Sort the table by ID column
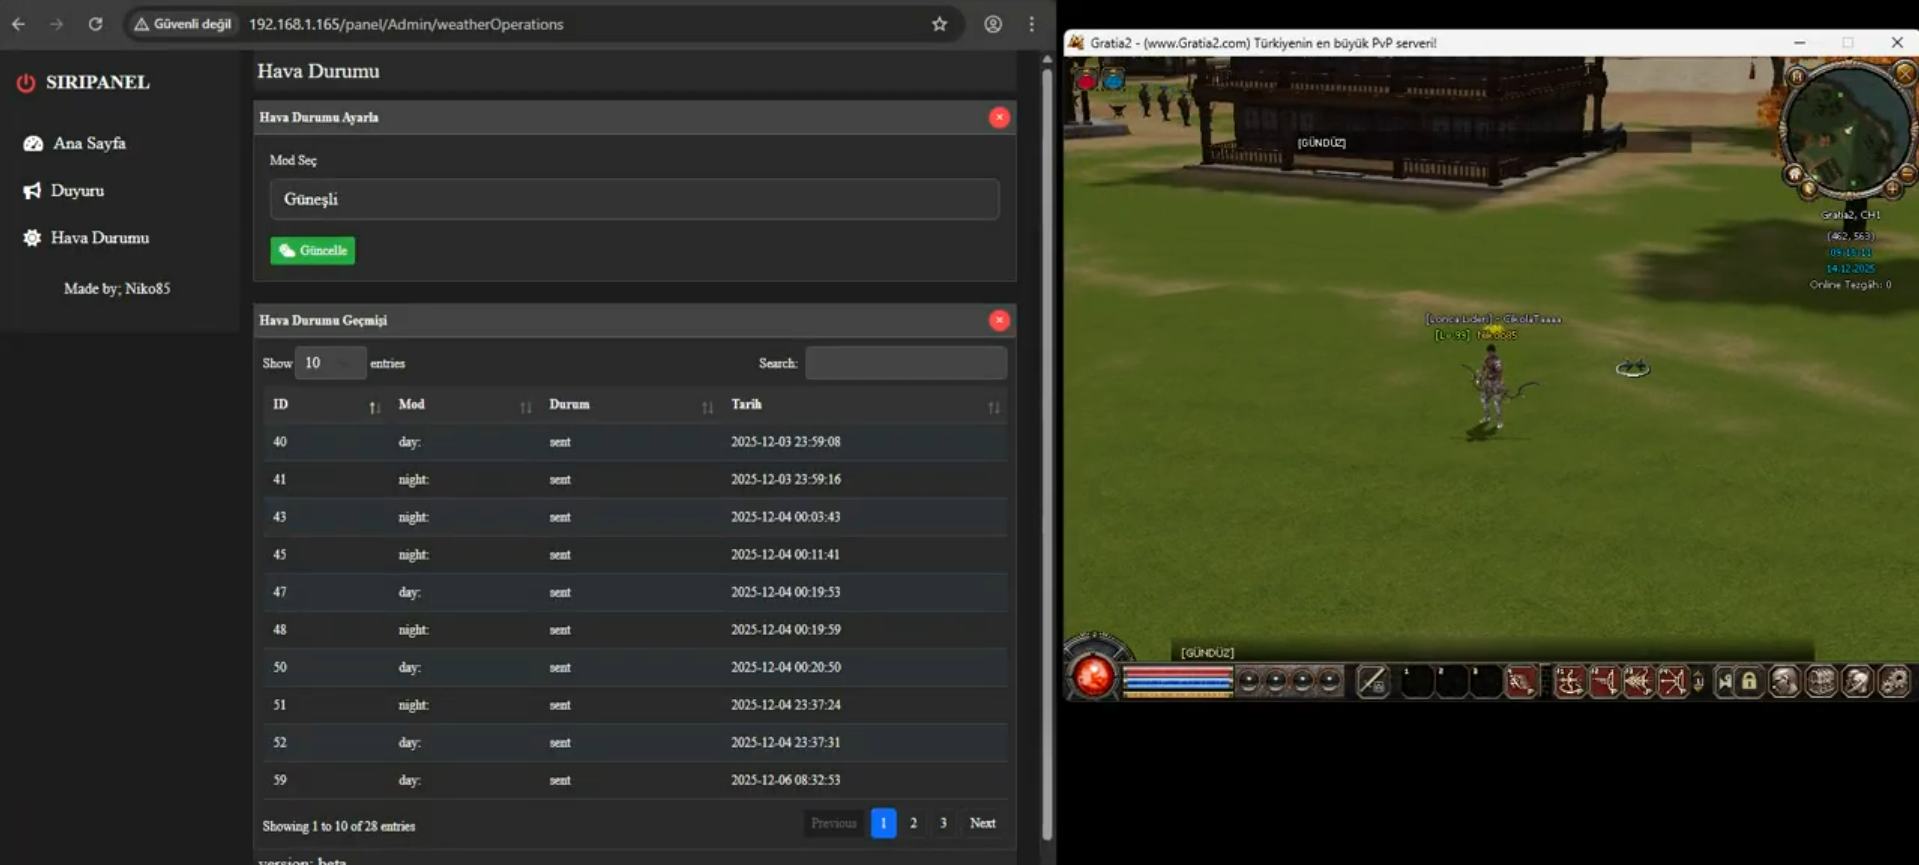The image size is (1919, 865). pyautogui.click(x=326, y=405)
